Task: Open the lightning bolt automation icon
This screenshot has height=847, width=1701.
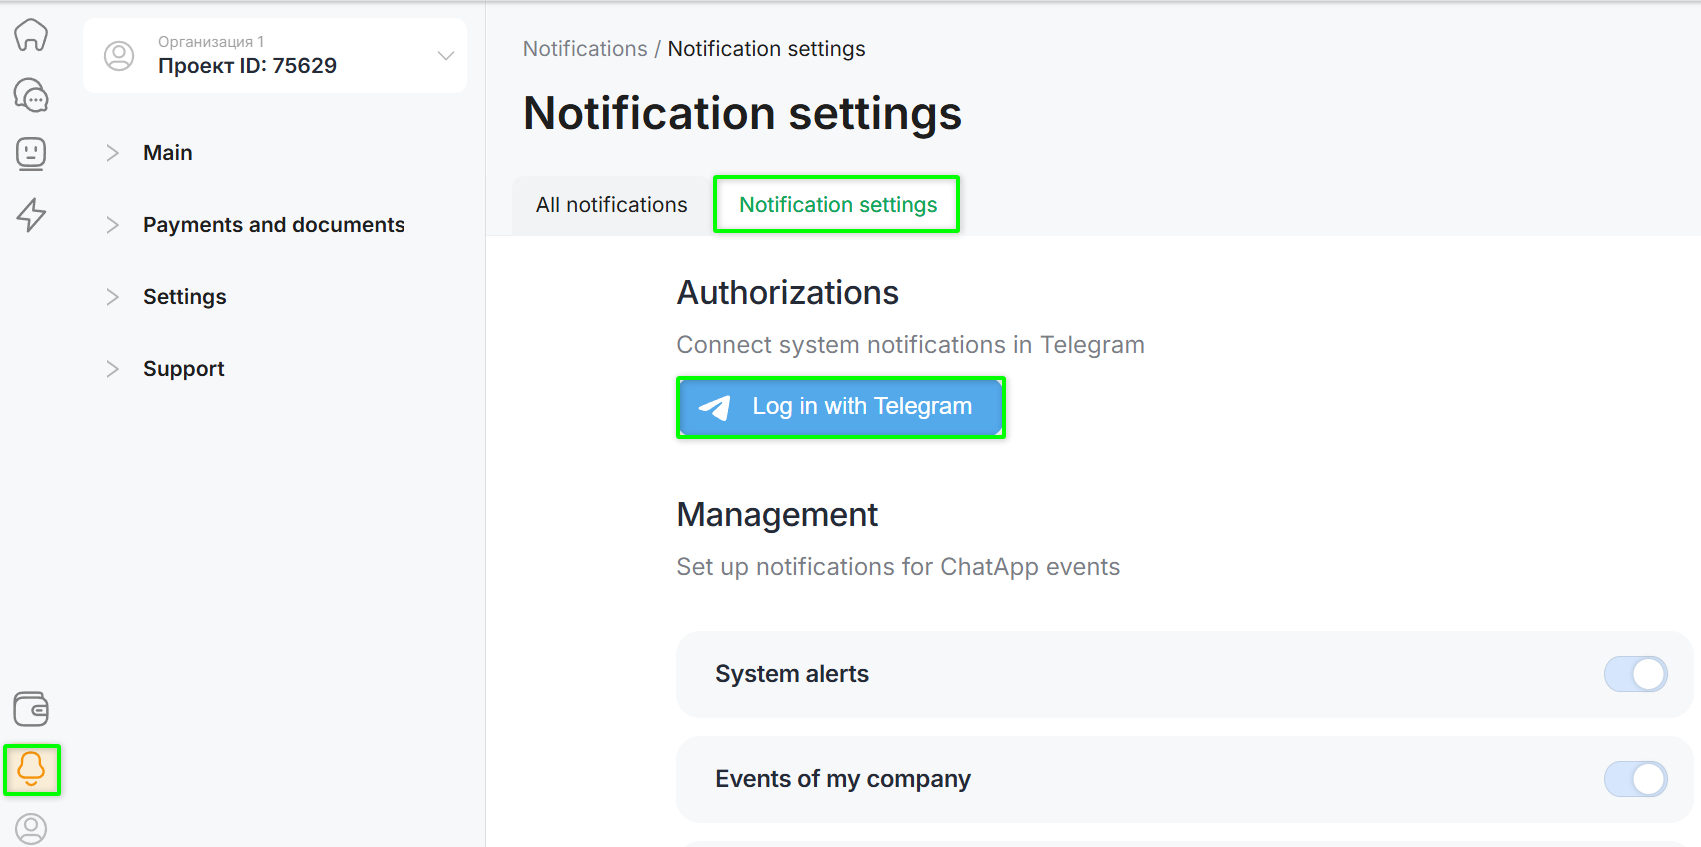Action: pos(31,214)
